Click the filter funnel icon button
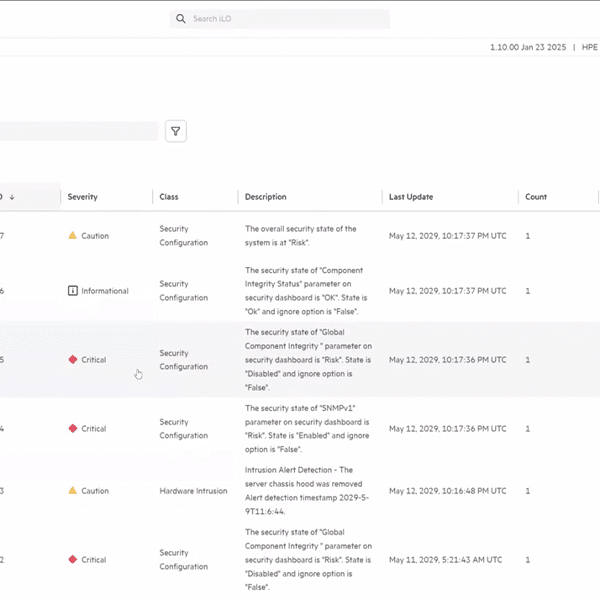Screen dimensions: 600x600 pyautogui.click(x=176, y=131)
